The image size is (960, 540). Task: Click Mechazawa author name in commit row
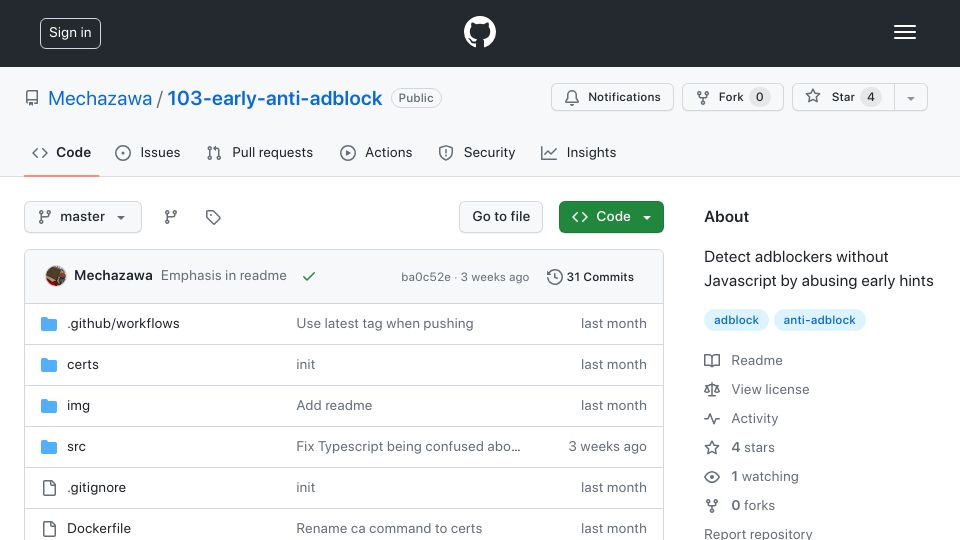[x=113, y=276]
